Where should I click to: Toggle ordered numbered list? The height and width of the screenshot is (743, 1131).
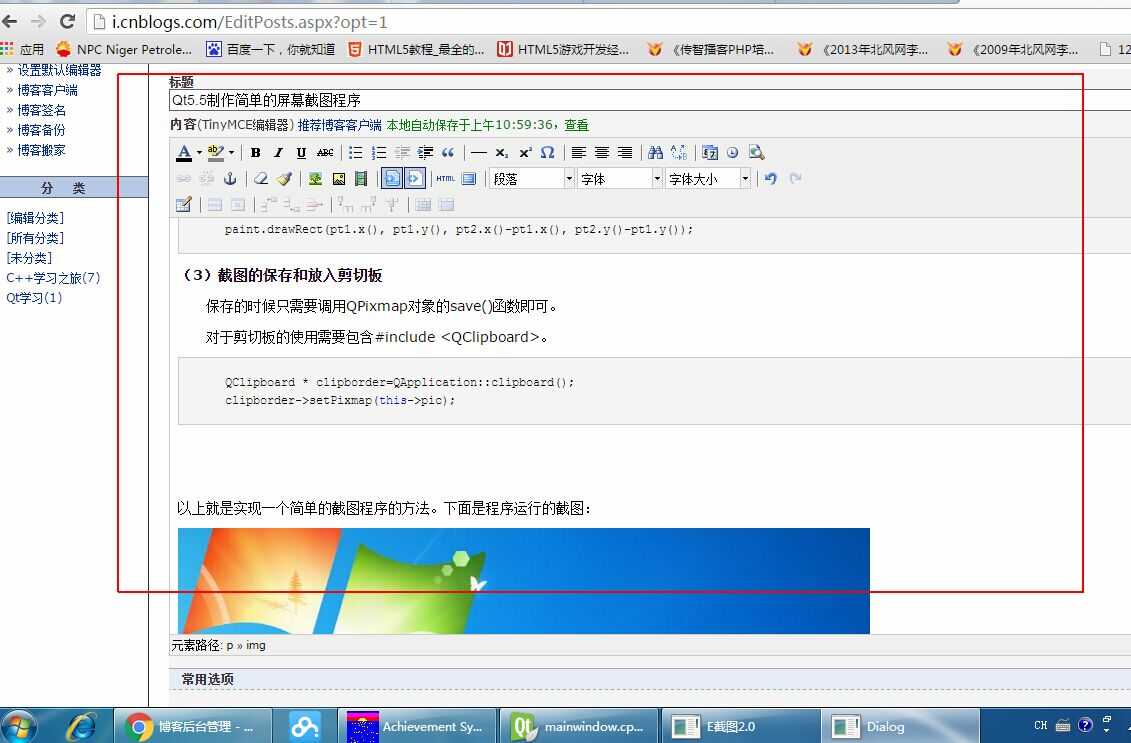(379, 152)
